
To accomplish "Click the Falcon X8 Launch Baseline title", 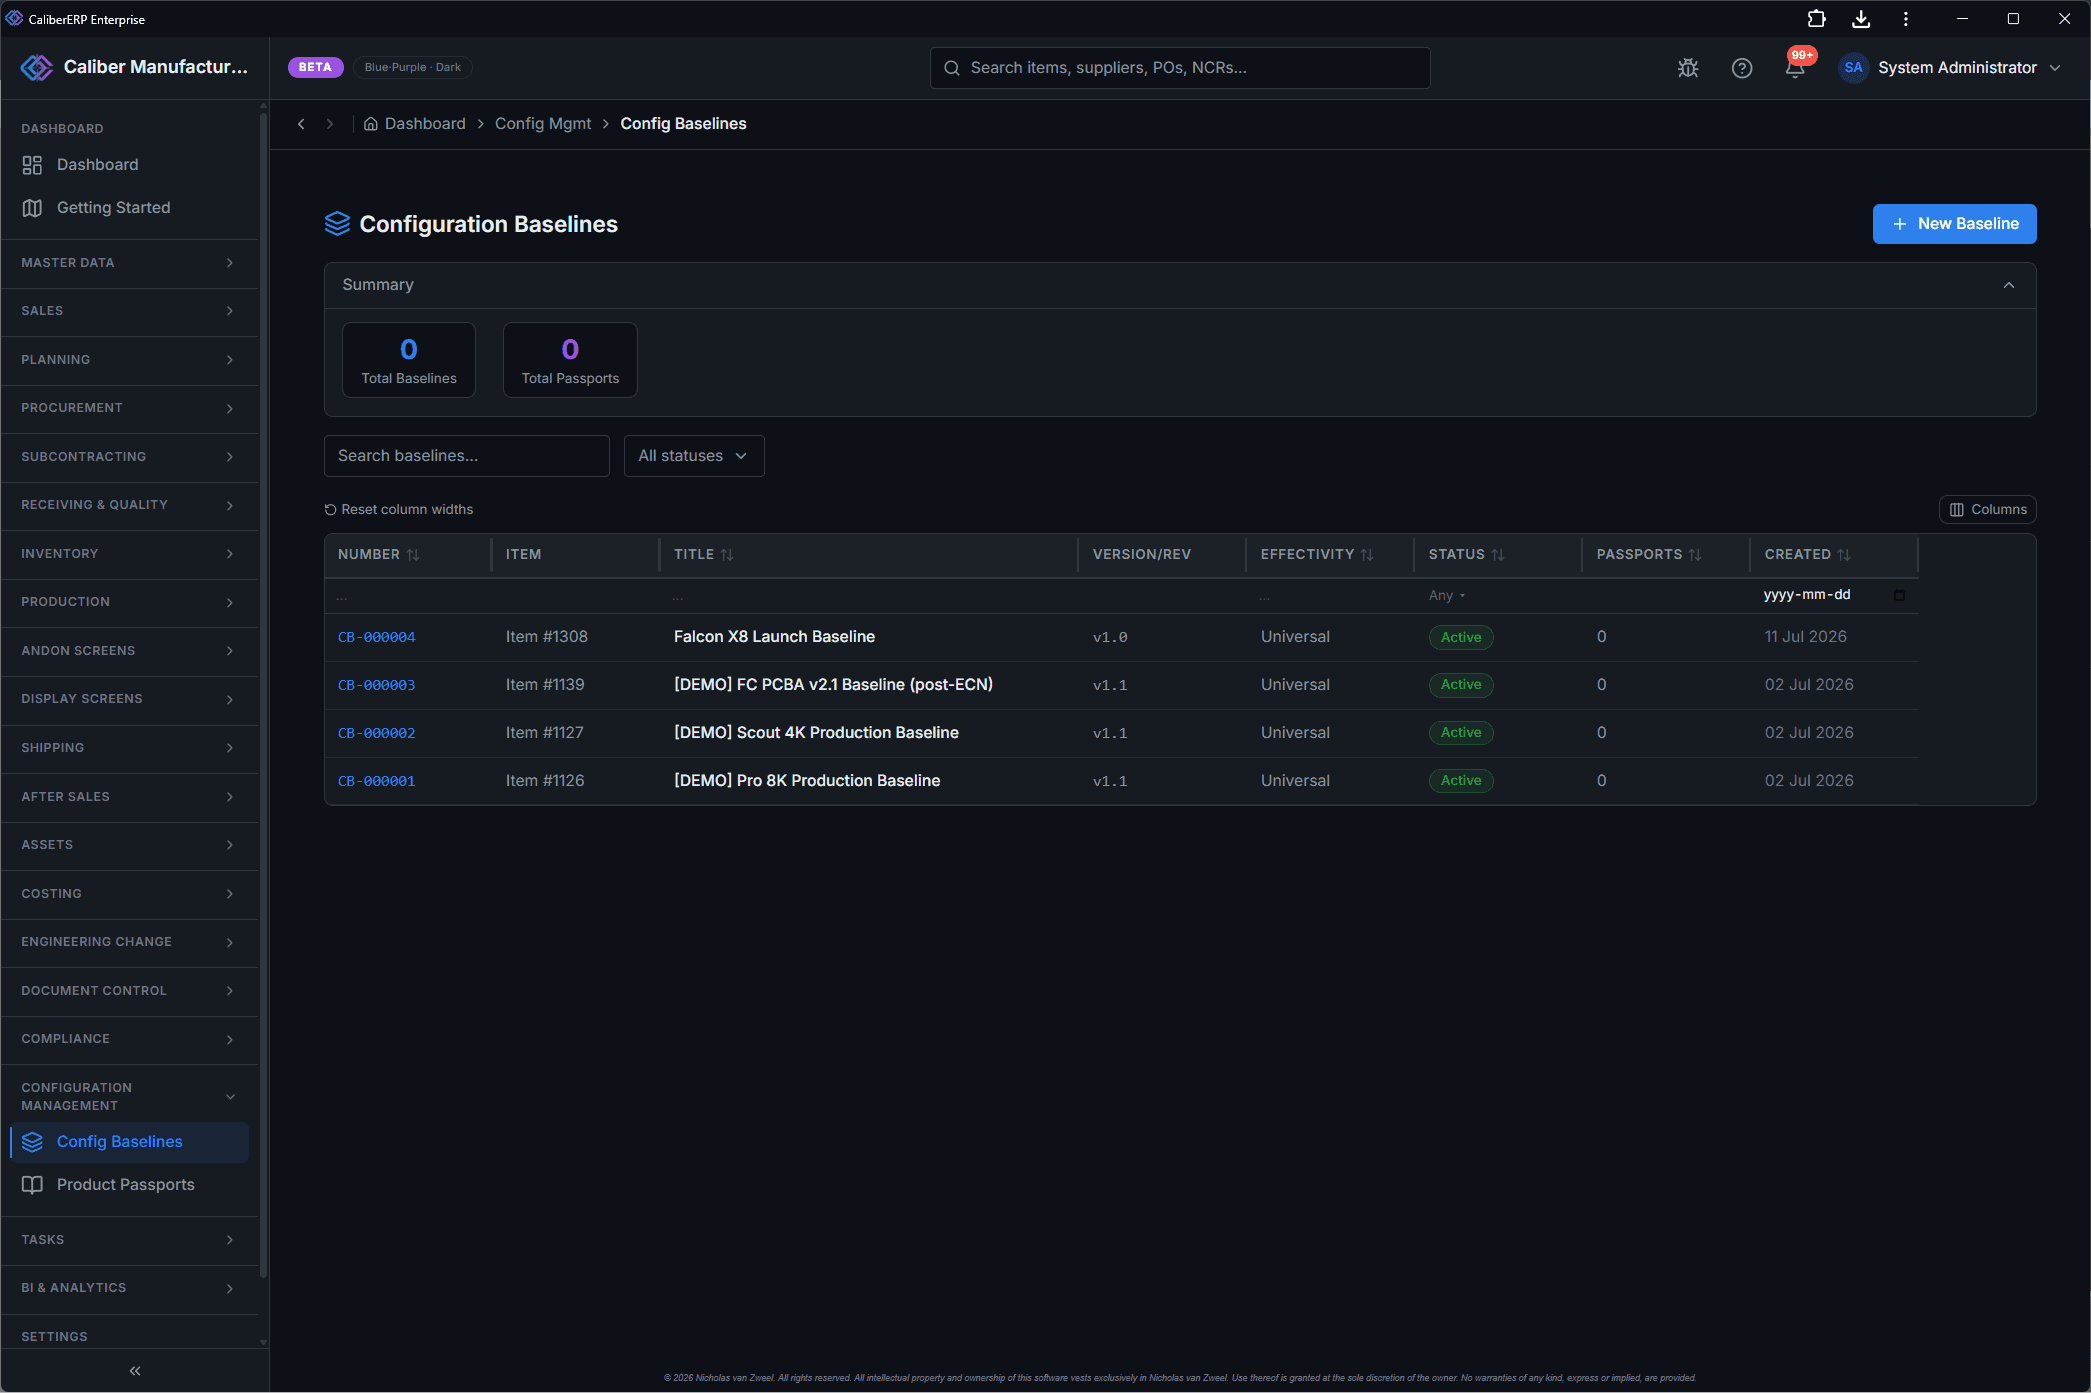I will click(x=774, y=637).
